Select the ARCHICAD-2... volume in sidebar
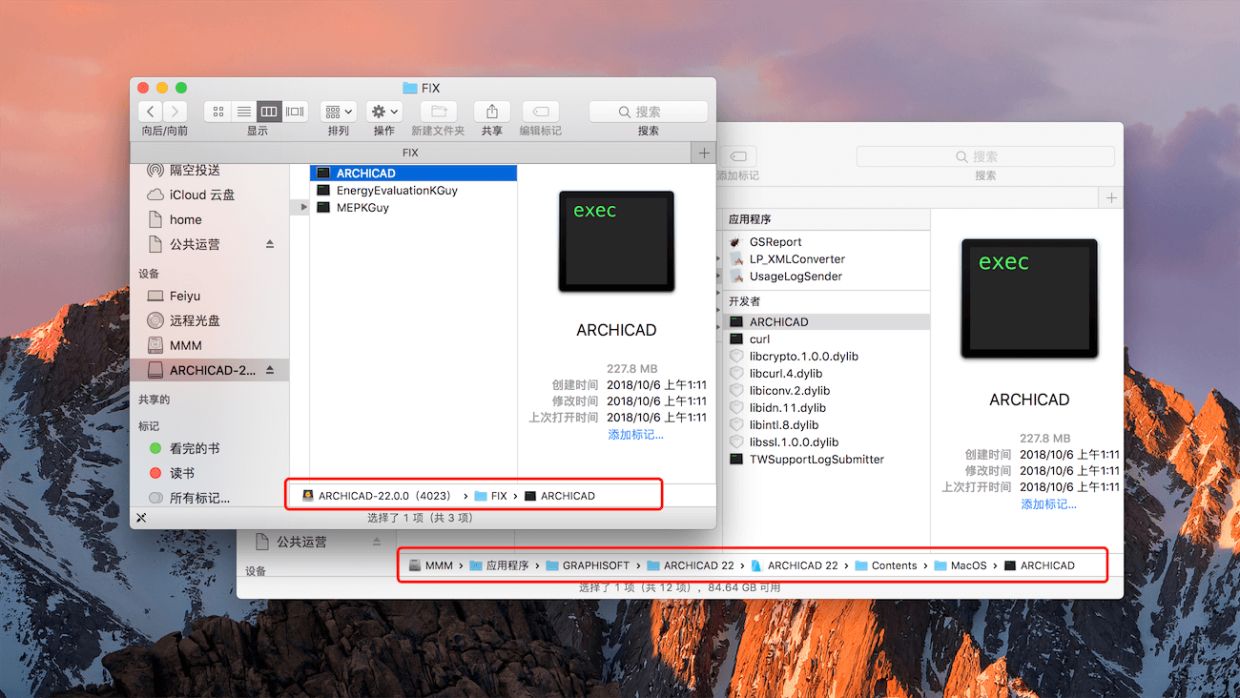1240x698 pixels. pyautogui.click(x=210, y=370)
